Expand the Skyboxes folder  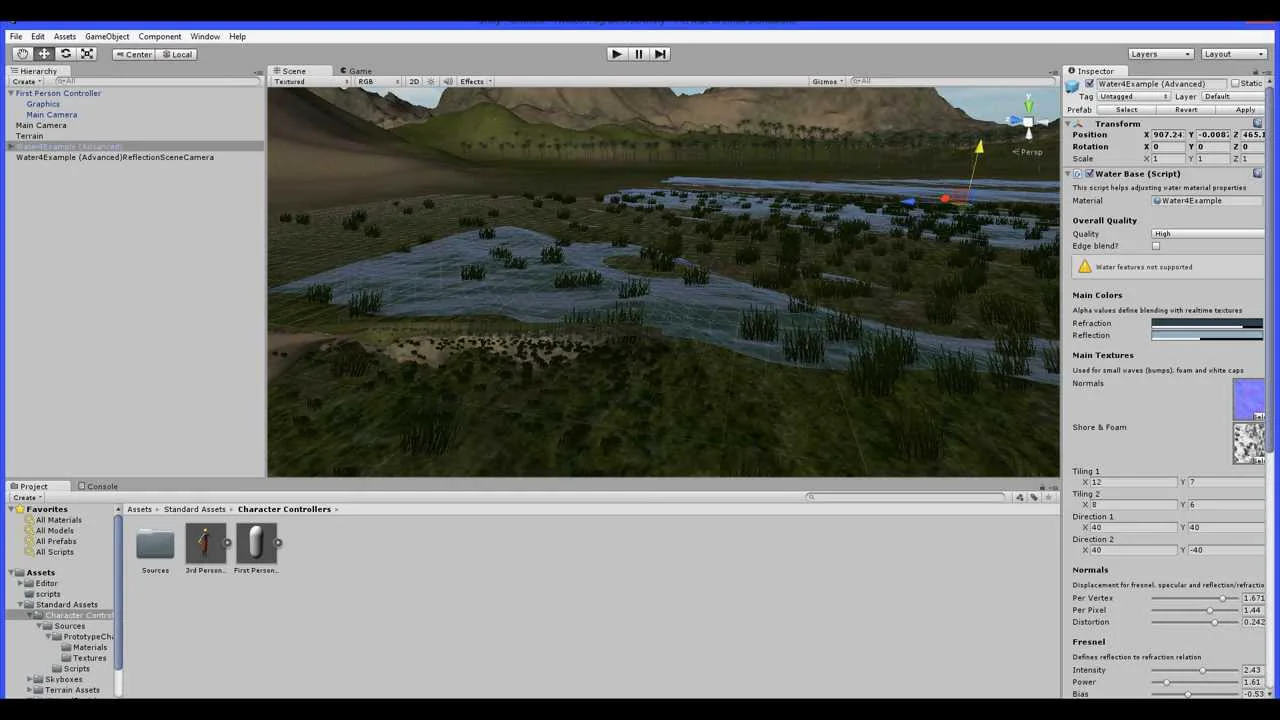point(29,679)
